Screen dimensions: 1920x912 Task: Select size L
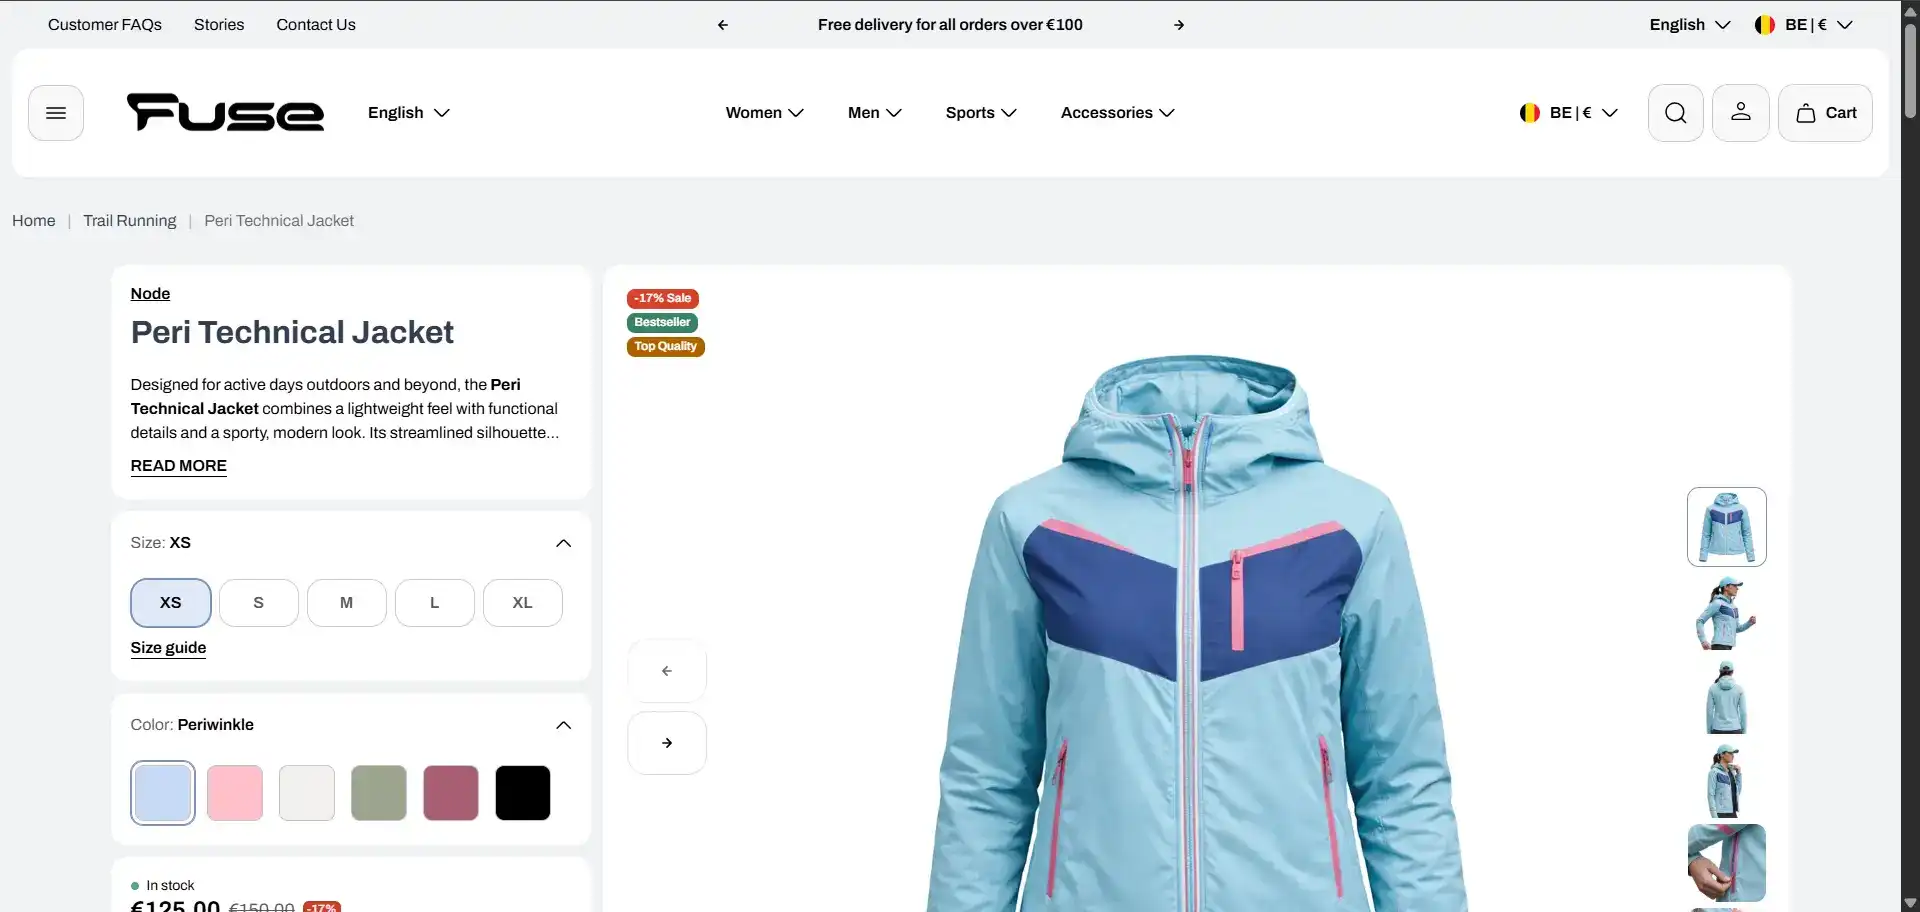coord(435,603)
